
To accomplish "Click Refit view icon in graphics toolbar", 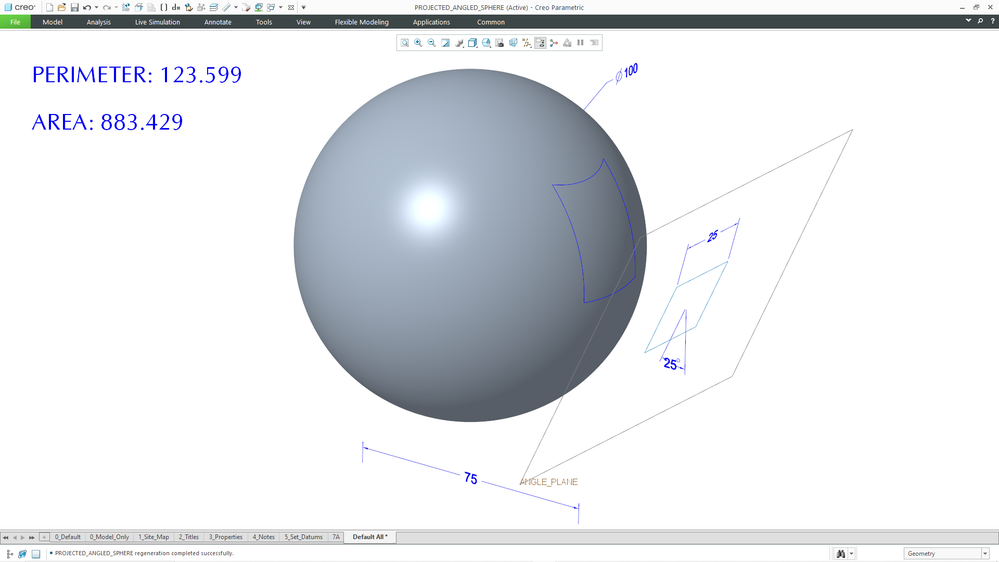I will pos(405,43).
